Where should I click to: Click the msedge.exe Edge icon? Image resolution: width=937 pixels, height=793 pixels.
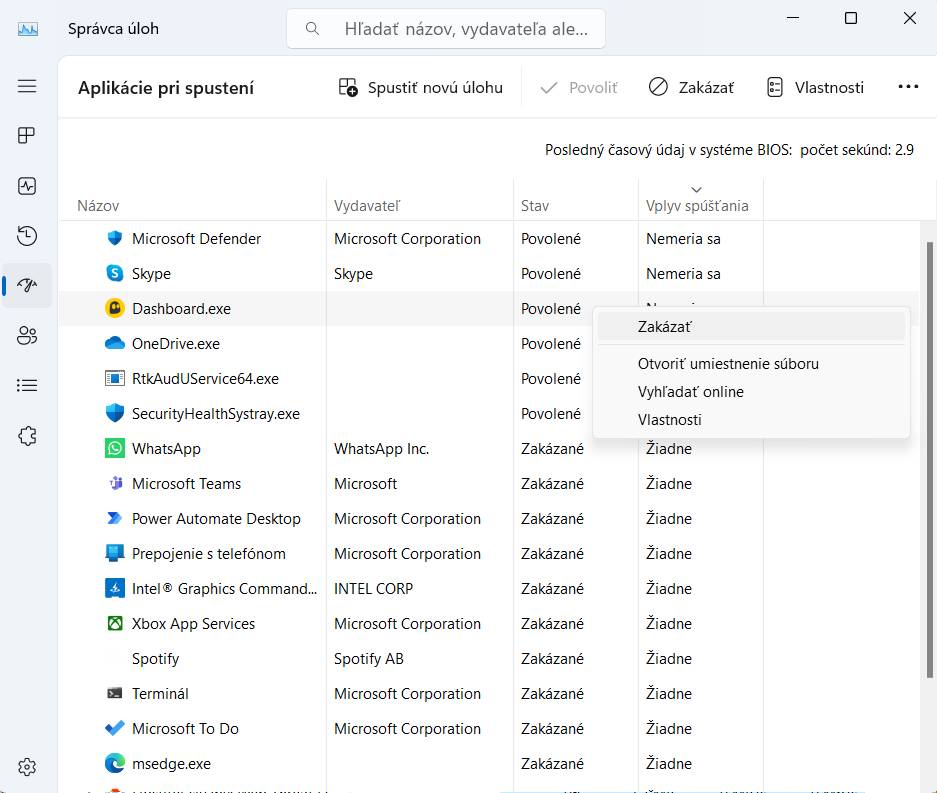tap(115, 763)
